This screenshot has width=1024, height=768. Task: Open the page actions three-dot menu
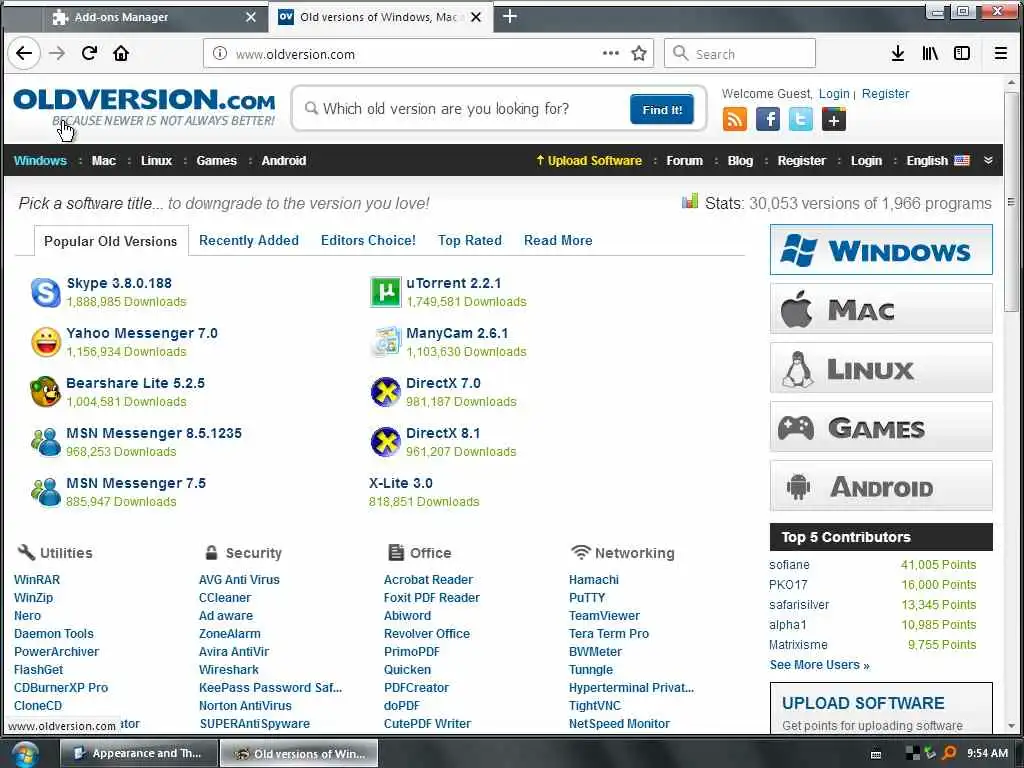point(611,54)
